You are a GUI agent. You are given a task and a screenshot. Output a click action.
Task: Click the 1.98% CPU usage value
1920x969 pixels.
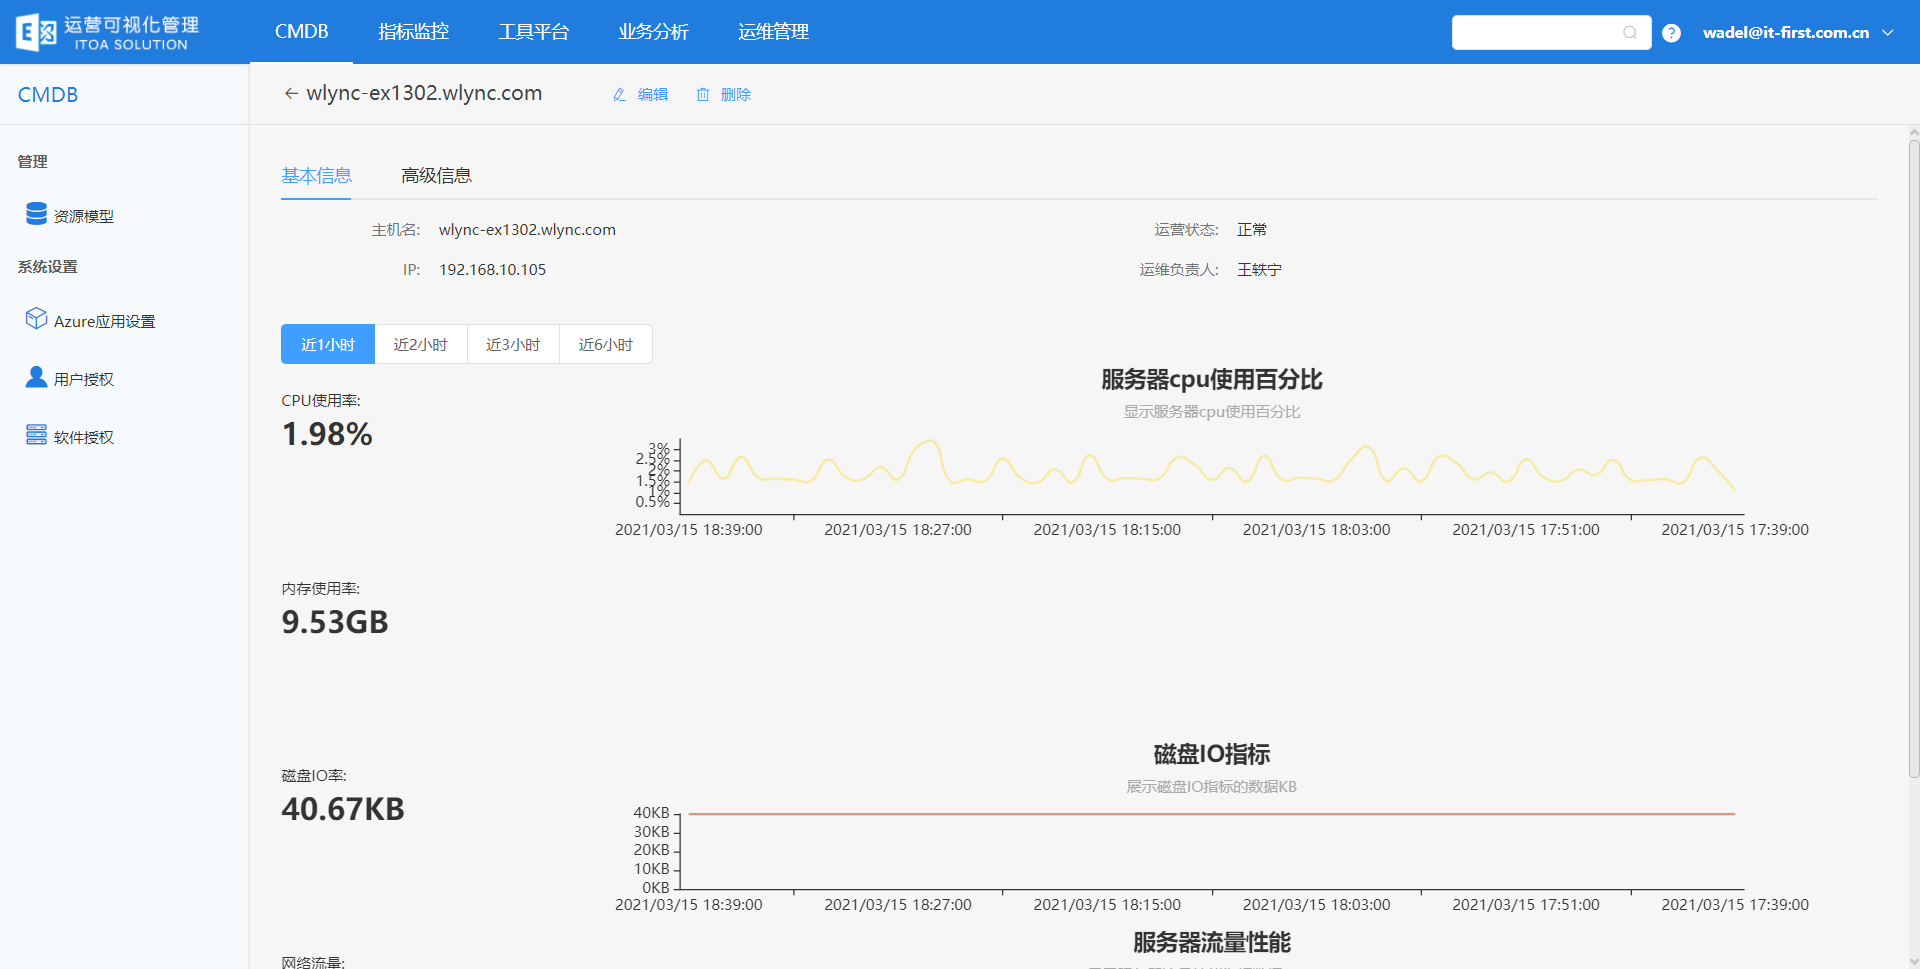click(327, 434)
